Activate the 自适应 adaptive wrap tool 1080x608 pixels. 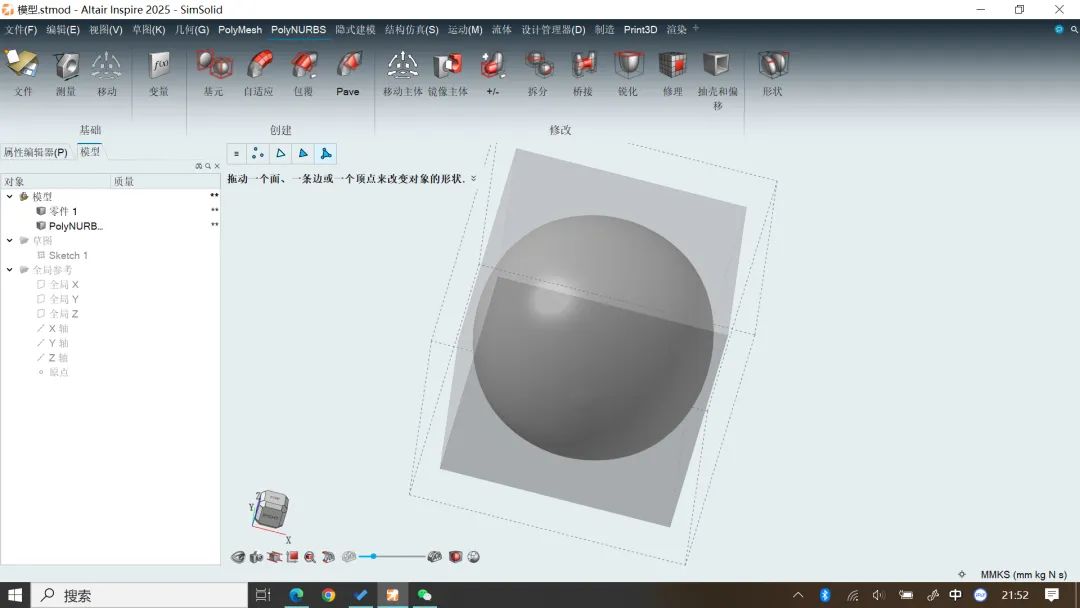pyautogui.click(x=258, y=68)
